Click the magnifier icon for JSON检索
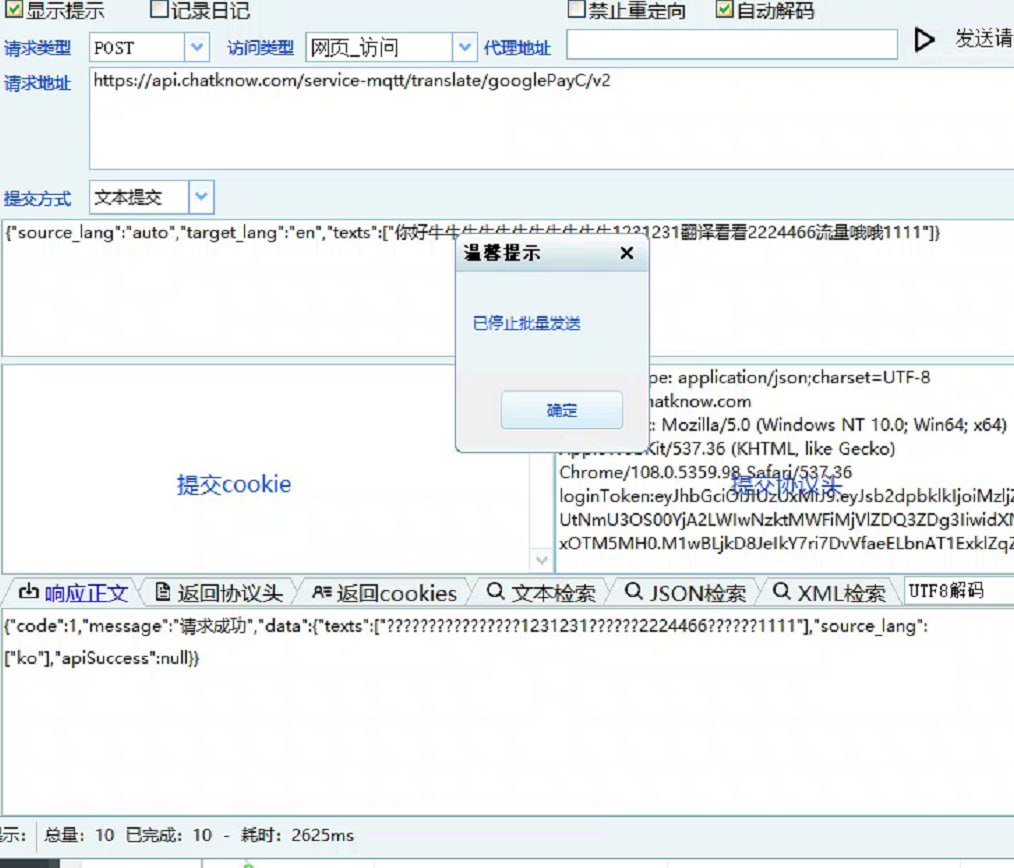 633,592
